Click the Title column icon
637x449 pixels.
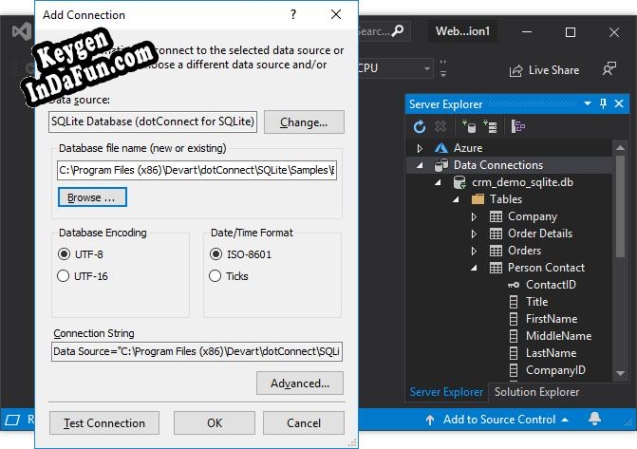point(514,302)
